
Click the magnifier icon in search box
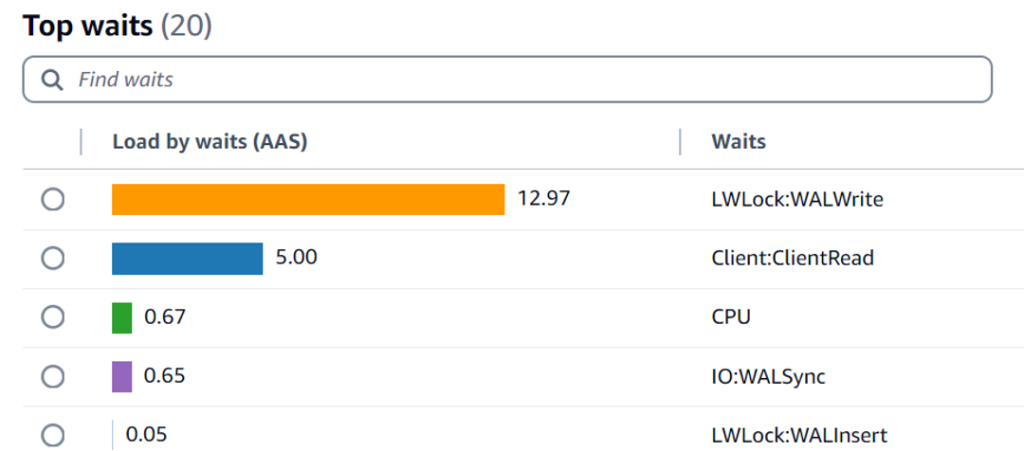pos(52,80)
